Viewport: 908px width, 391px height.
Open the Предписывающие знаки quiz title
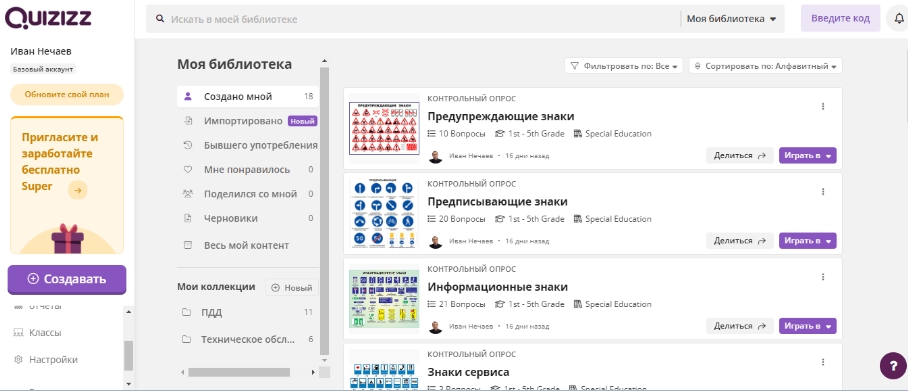[497, 201]
